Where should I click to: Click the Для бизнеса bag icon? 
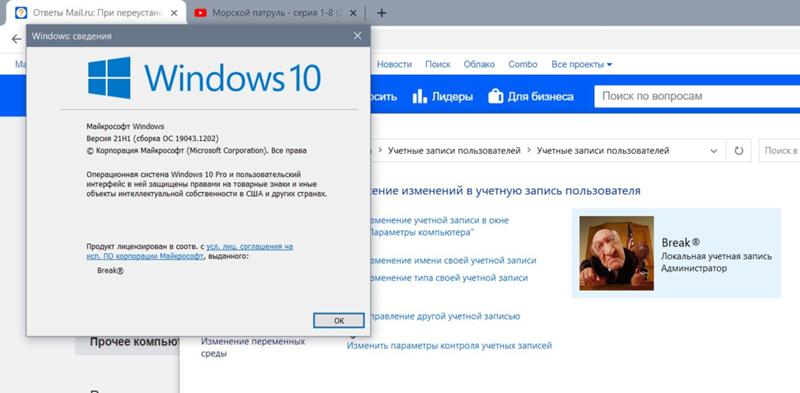pos(495,96)
